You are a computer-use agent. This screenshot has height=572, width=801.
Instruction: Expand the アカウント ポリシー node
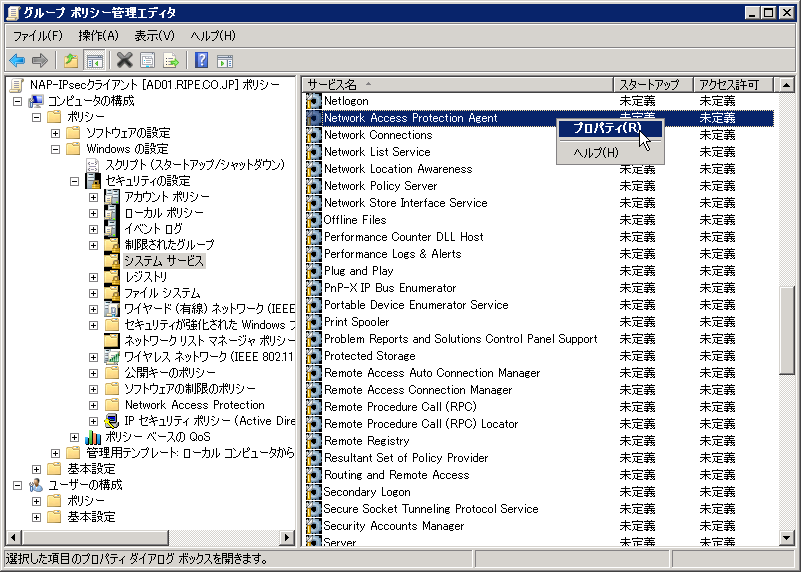[x=93, y=197]
